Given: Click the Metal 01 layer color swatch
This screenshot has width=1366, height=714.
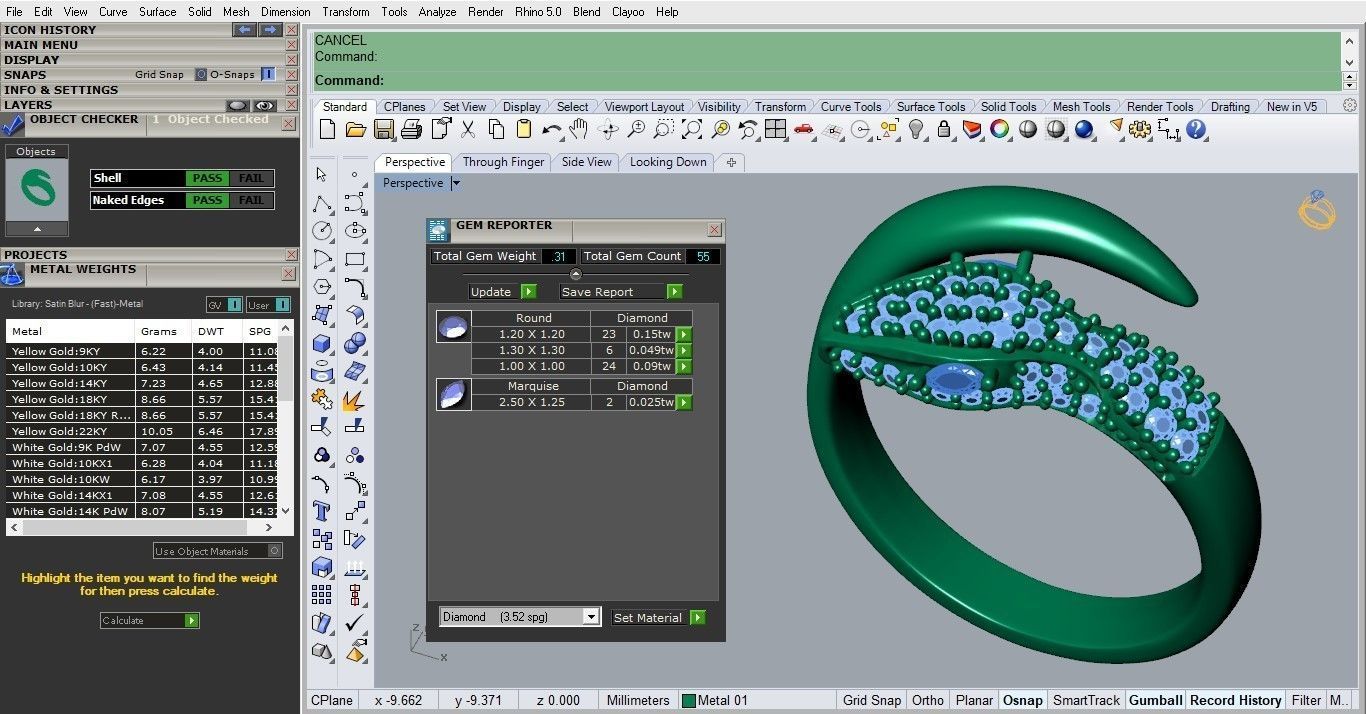Looking at the screenshot, I should [x=688, y=700].
